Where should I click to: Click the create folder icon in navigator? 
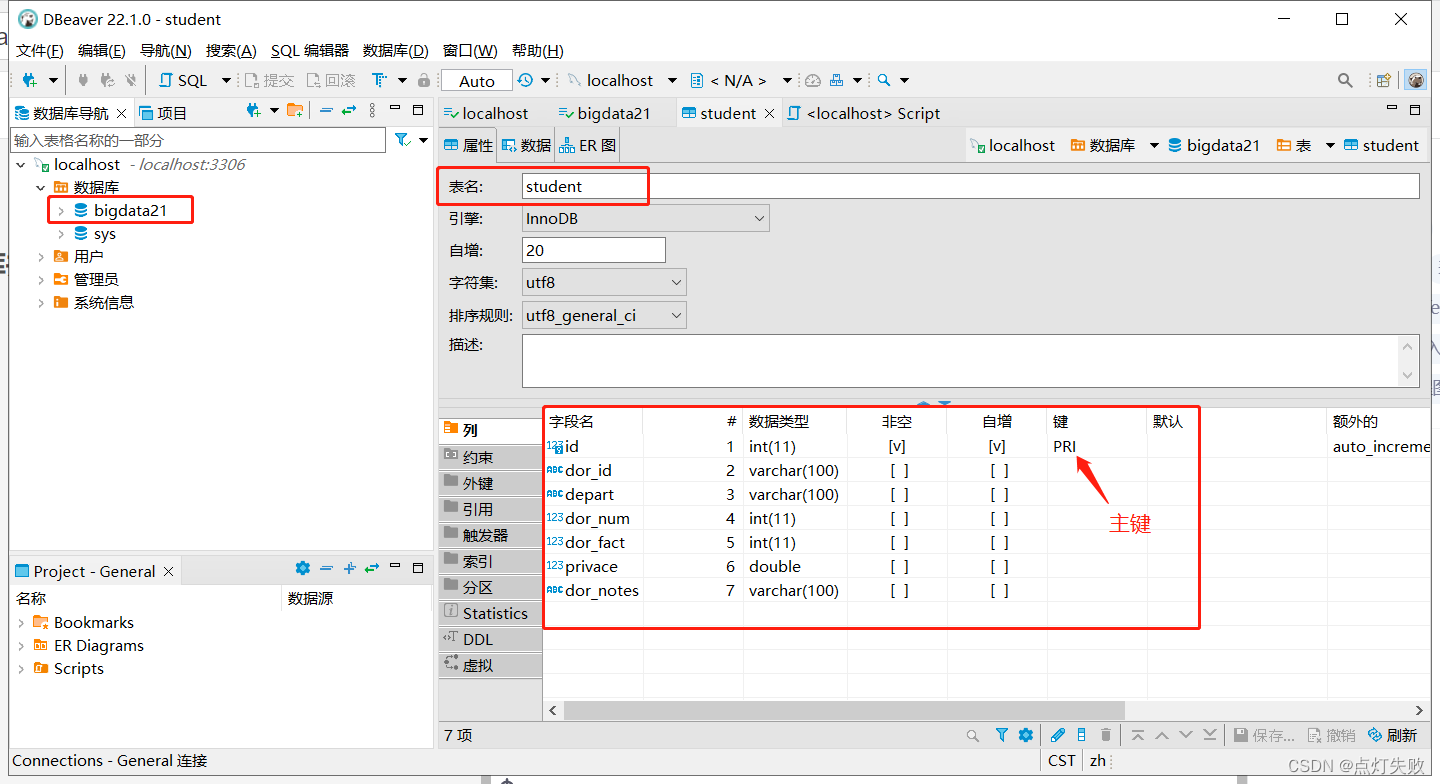pos(295,110)
